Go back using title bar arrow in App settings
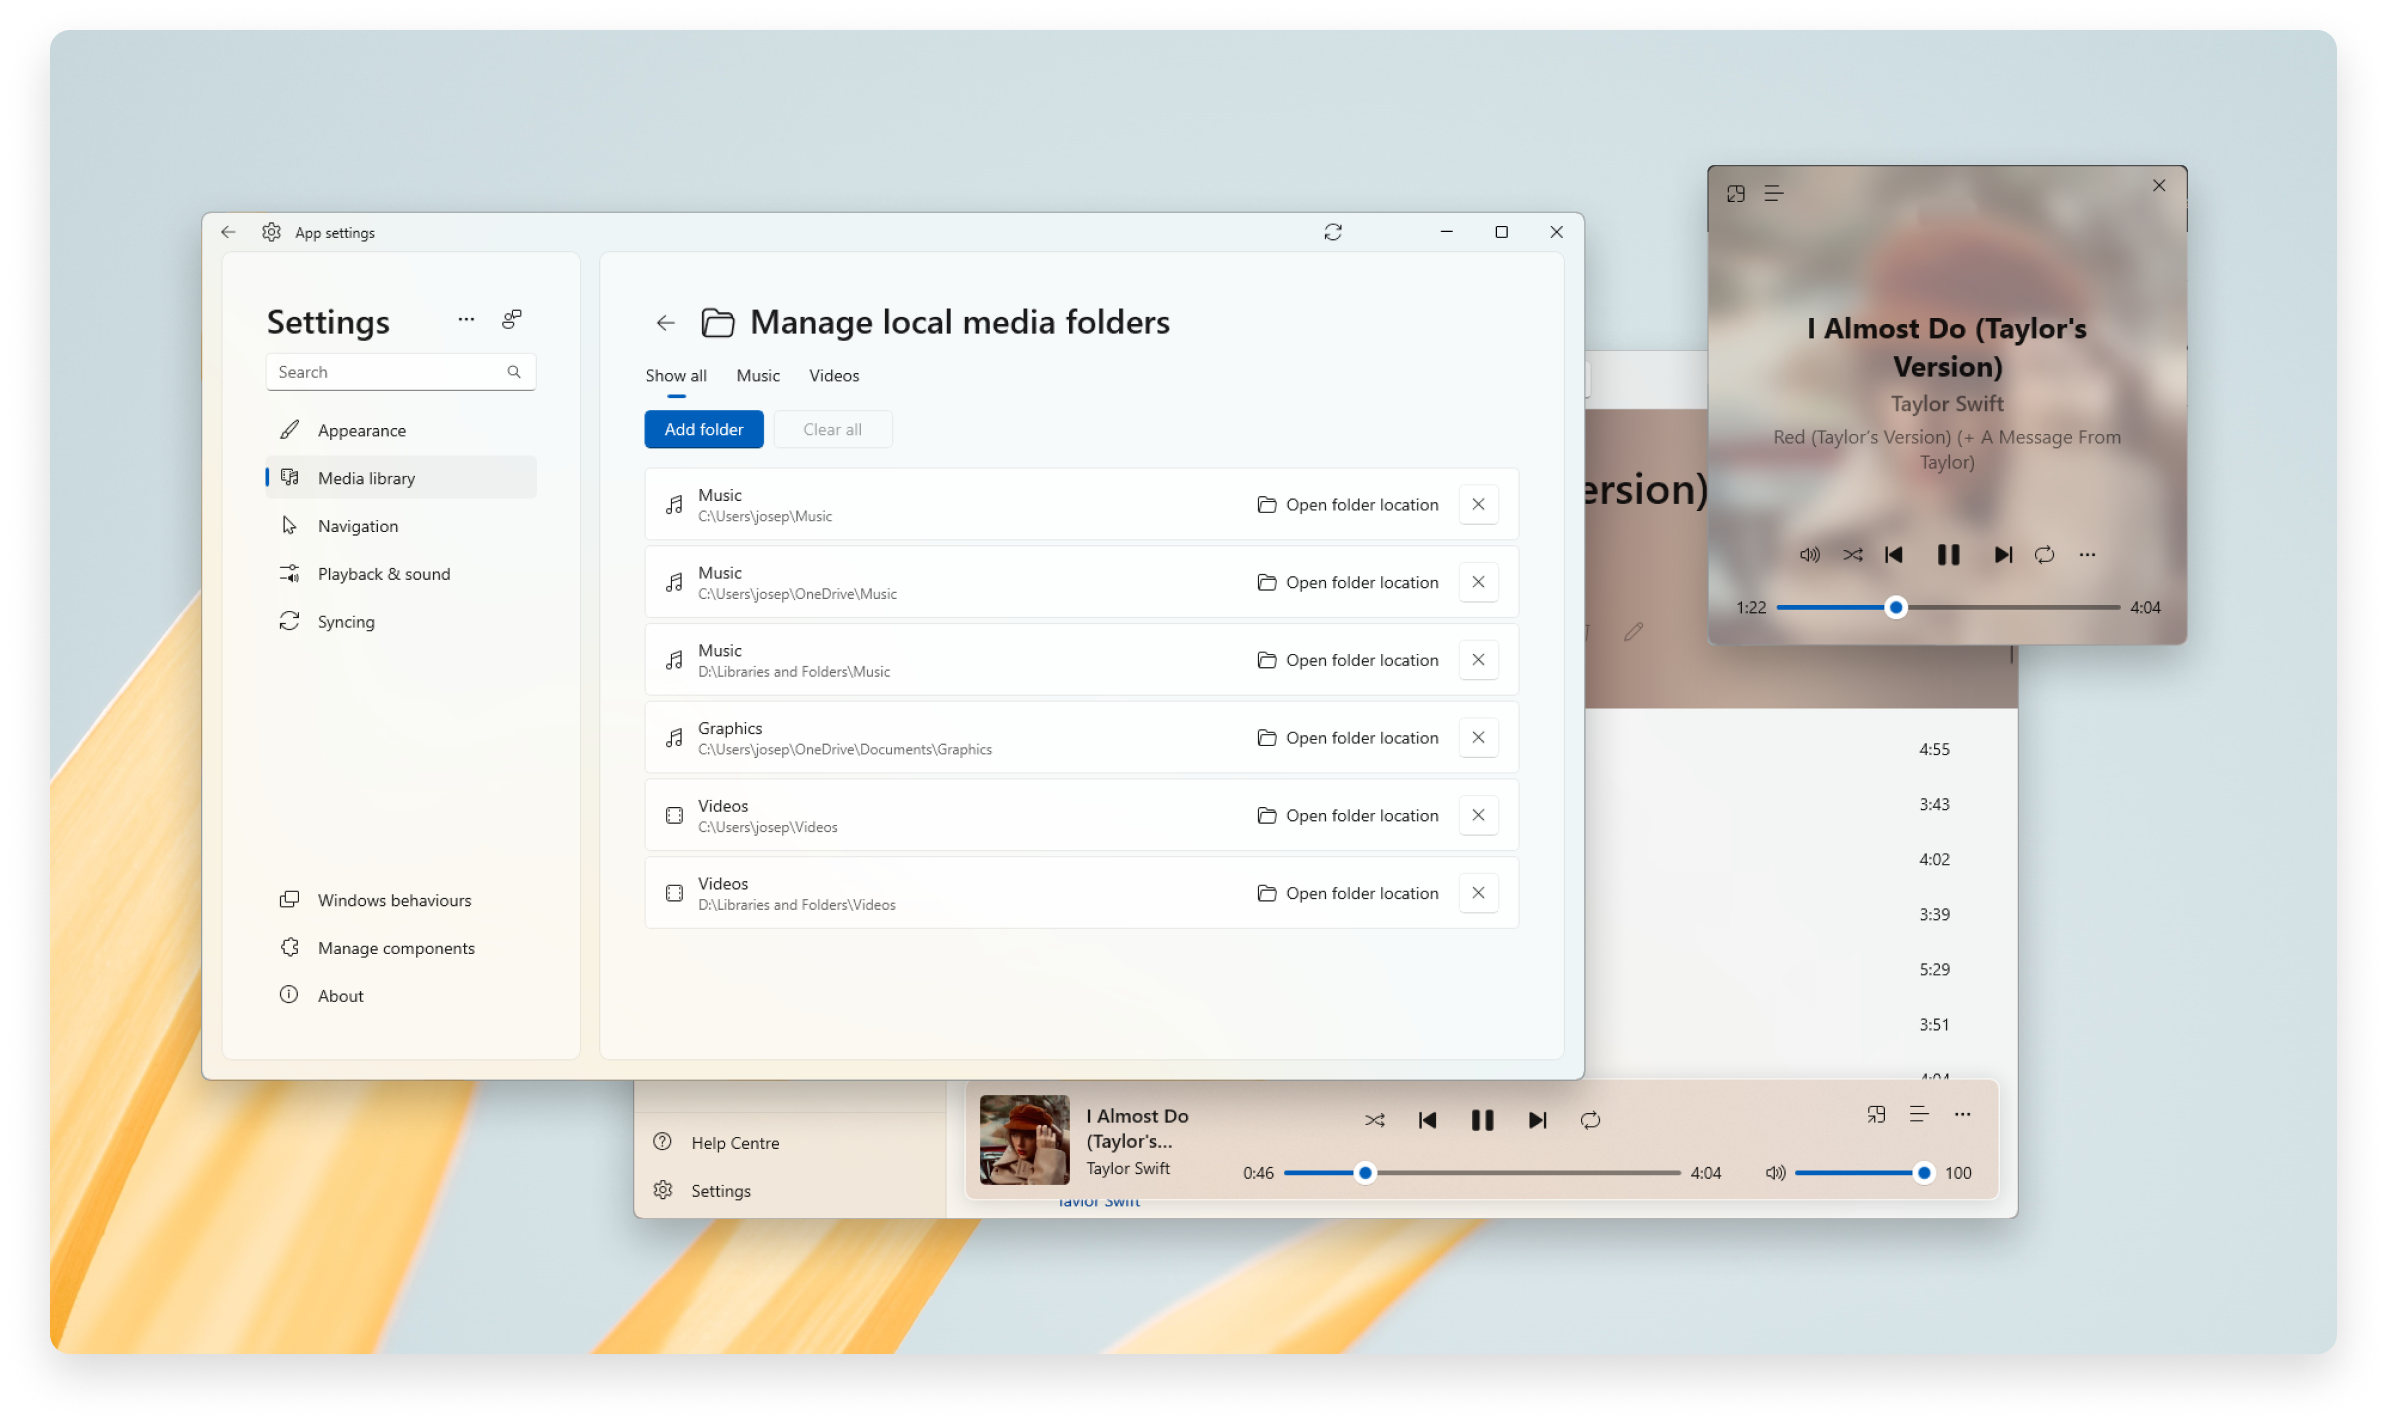The image size is (2387, 1424). pyautogui.click(x=228, y=232)
